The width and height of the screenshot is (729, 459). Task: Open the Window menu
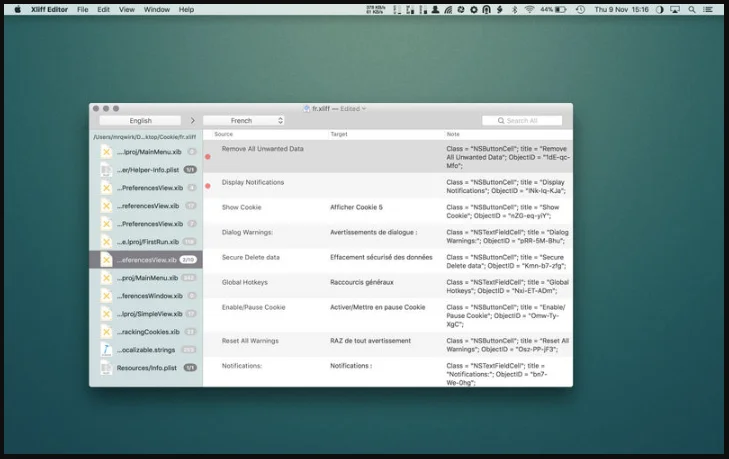point(157,9)
